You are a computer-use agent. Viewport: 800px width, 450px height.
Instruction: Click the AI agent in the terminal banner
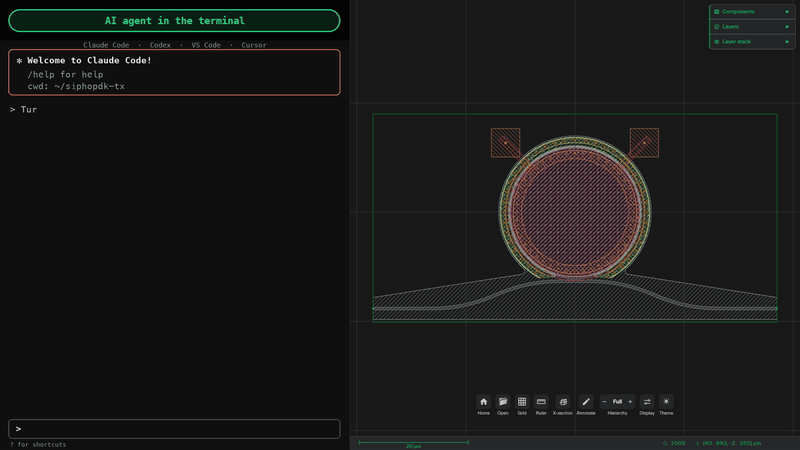point(174,20)
